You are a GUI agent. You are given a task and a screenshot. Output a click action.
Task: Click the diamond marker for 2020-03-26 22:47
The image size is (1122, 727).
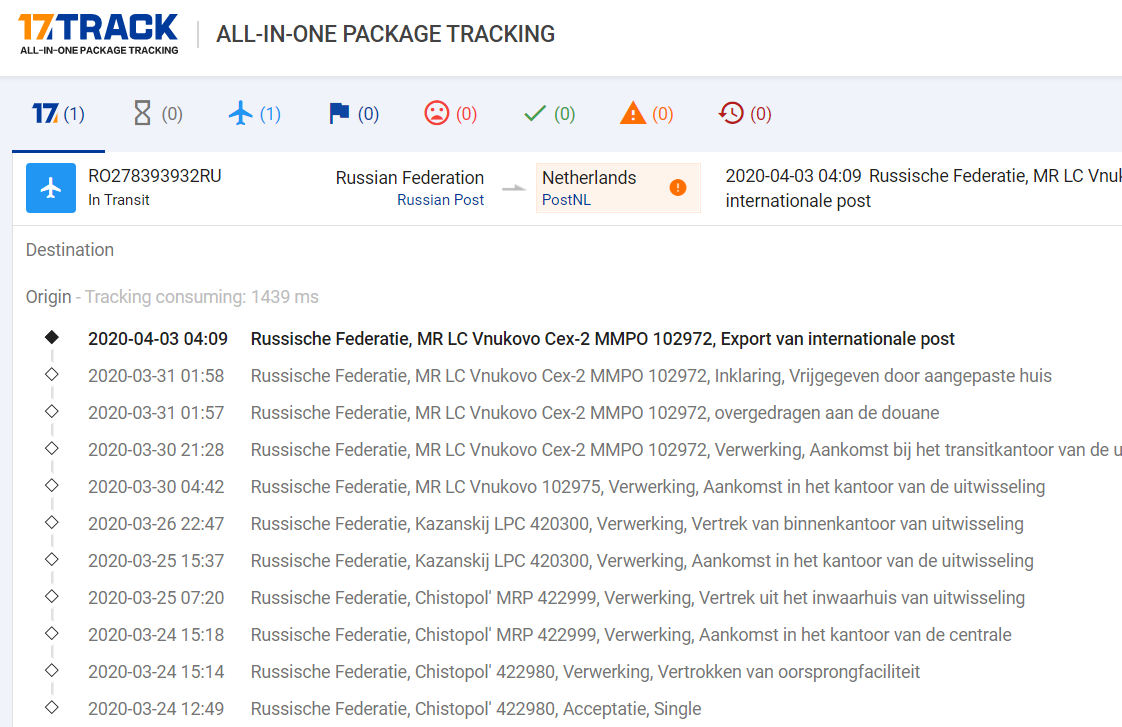tap(52, 522)
